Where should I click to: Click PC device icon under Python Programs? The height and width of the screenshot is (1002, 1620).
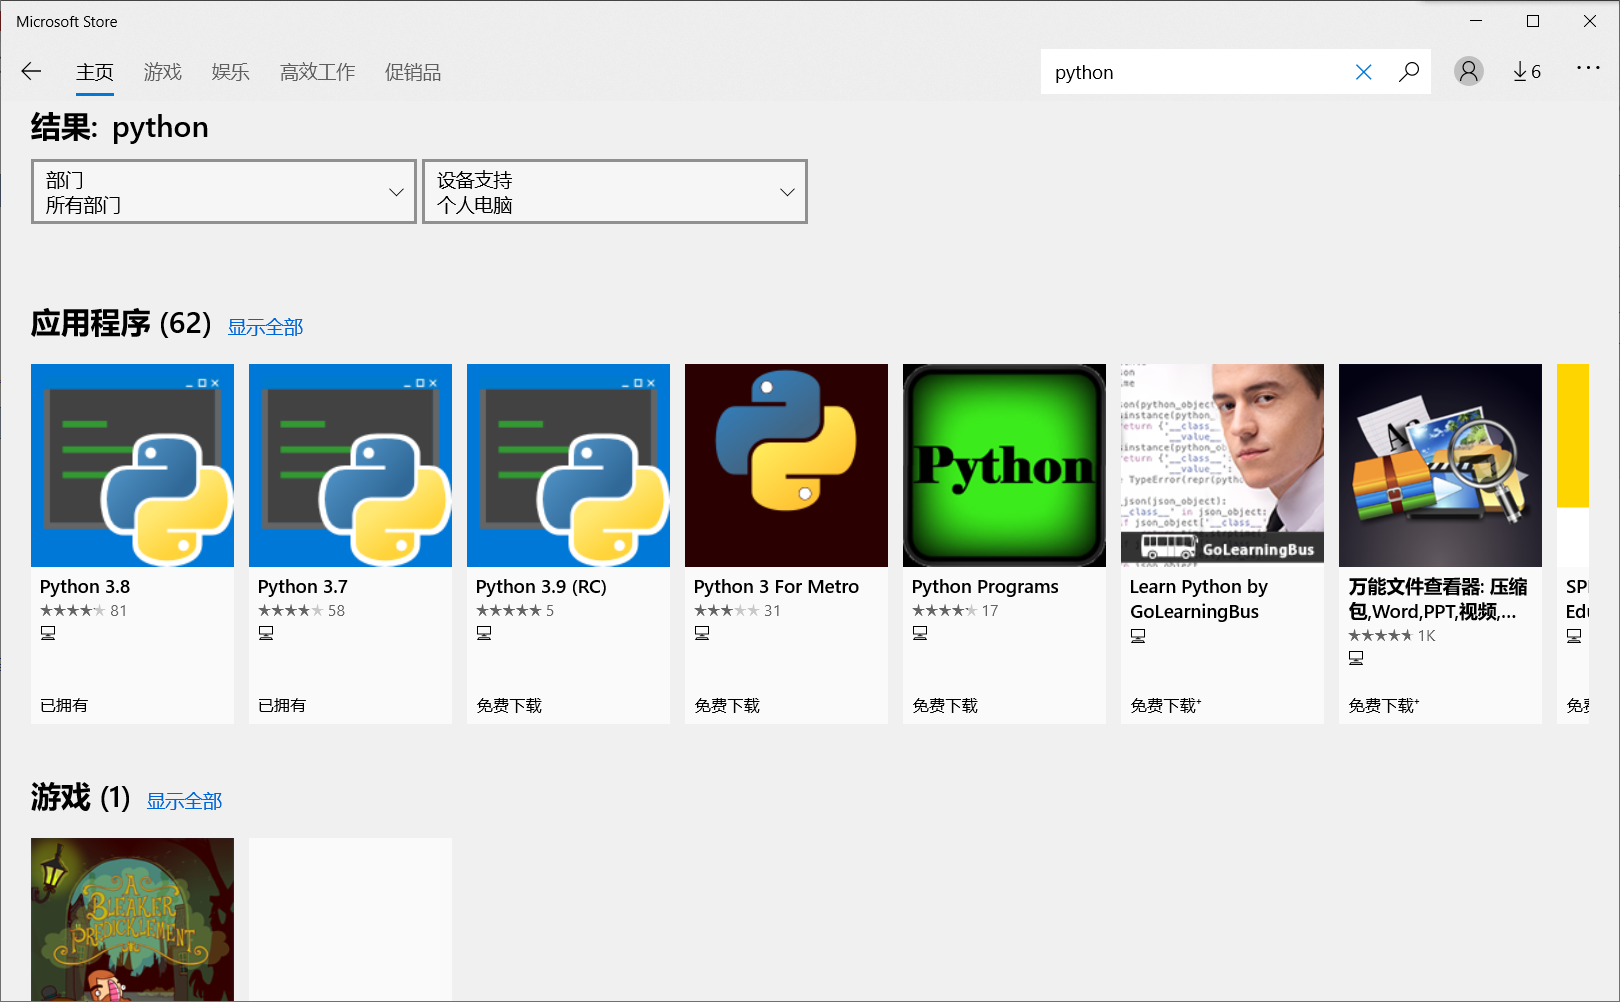[x=920, y=633]
